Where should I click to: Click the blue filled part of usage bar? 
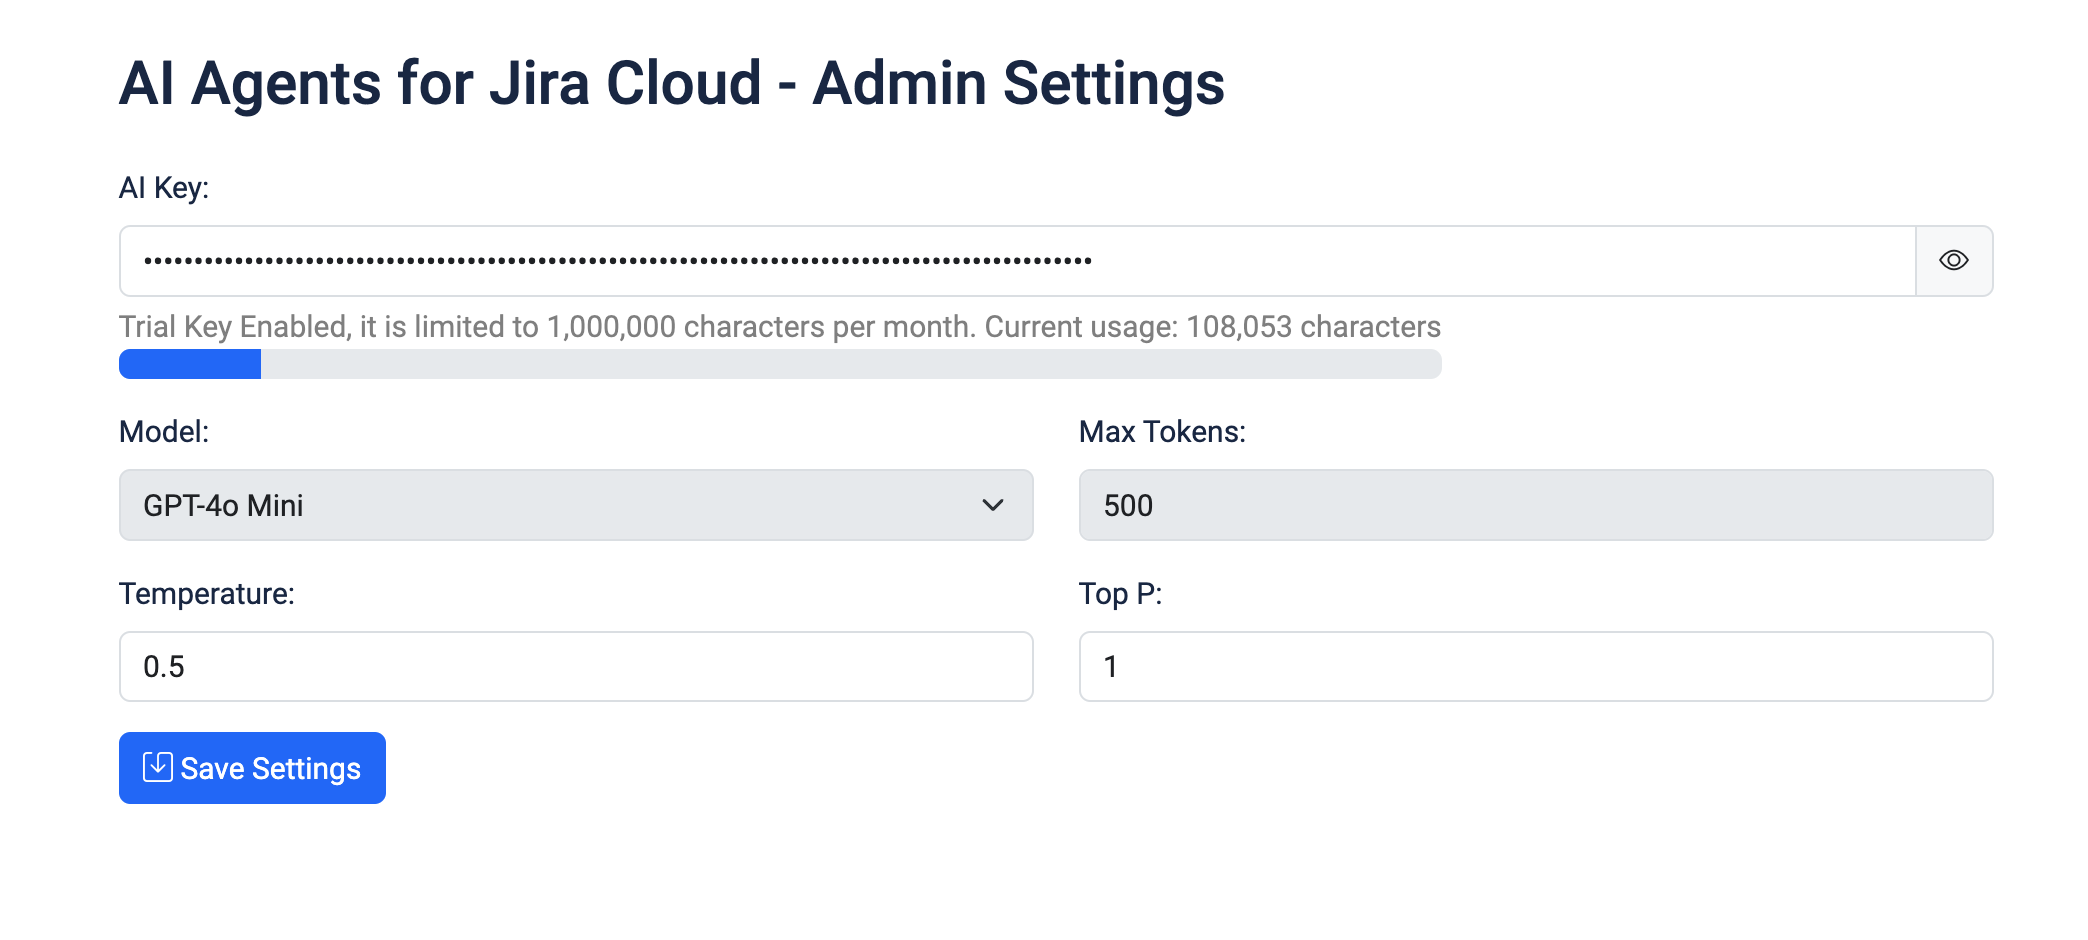coord(190,364)
